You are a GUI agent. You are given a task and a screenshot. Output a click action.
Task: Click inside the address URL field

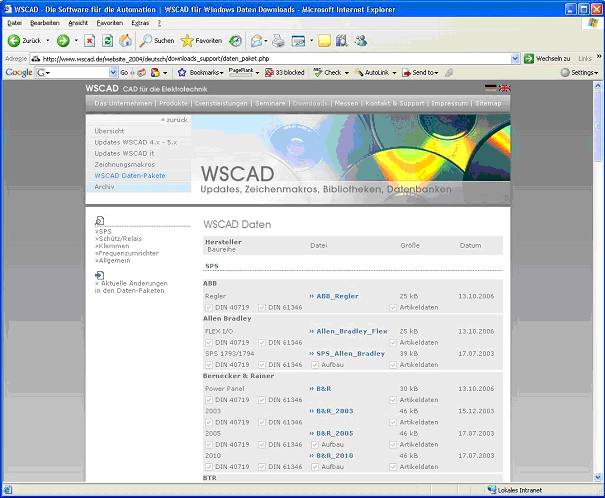click(x=270, y=59)
